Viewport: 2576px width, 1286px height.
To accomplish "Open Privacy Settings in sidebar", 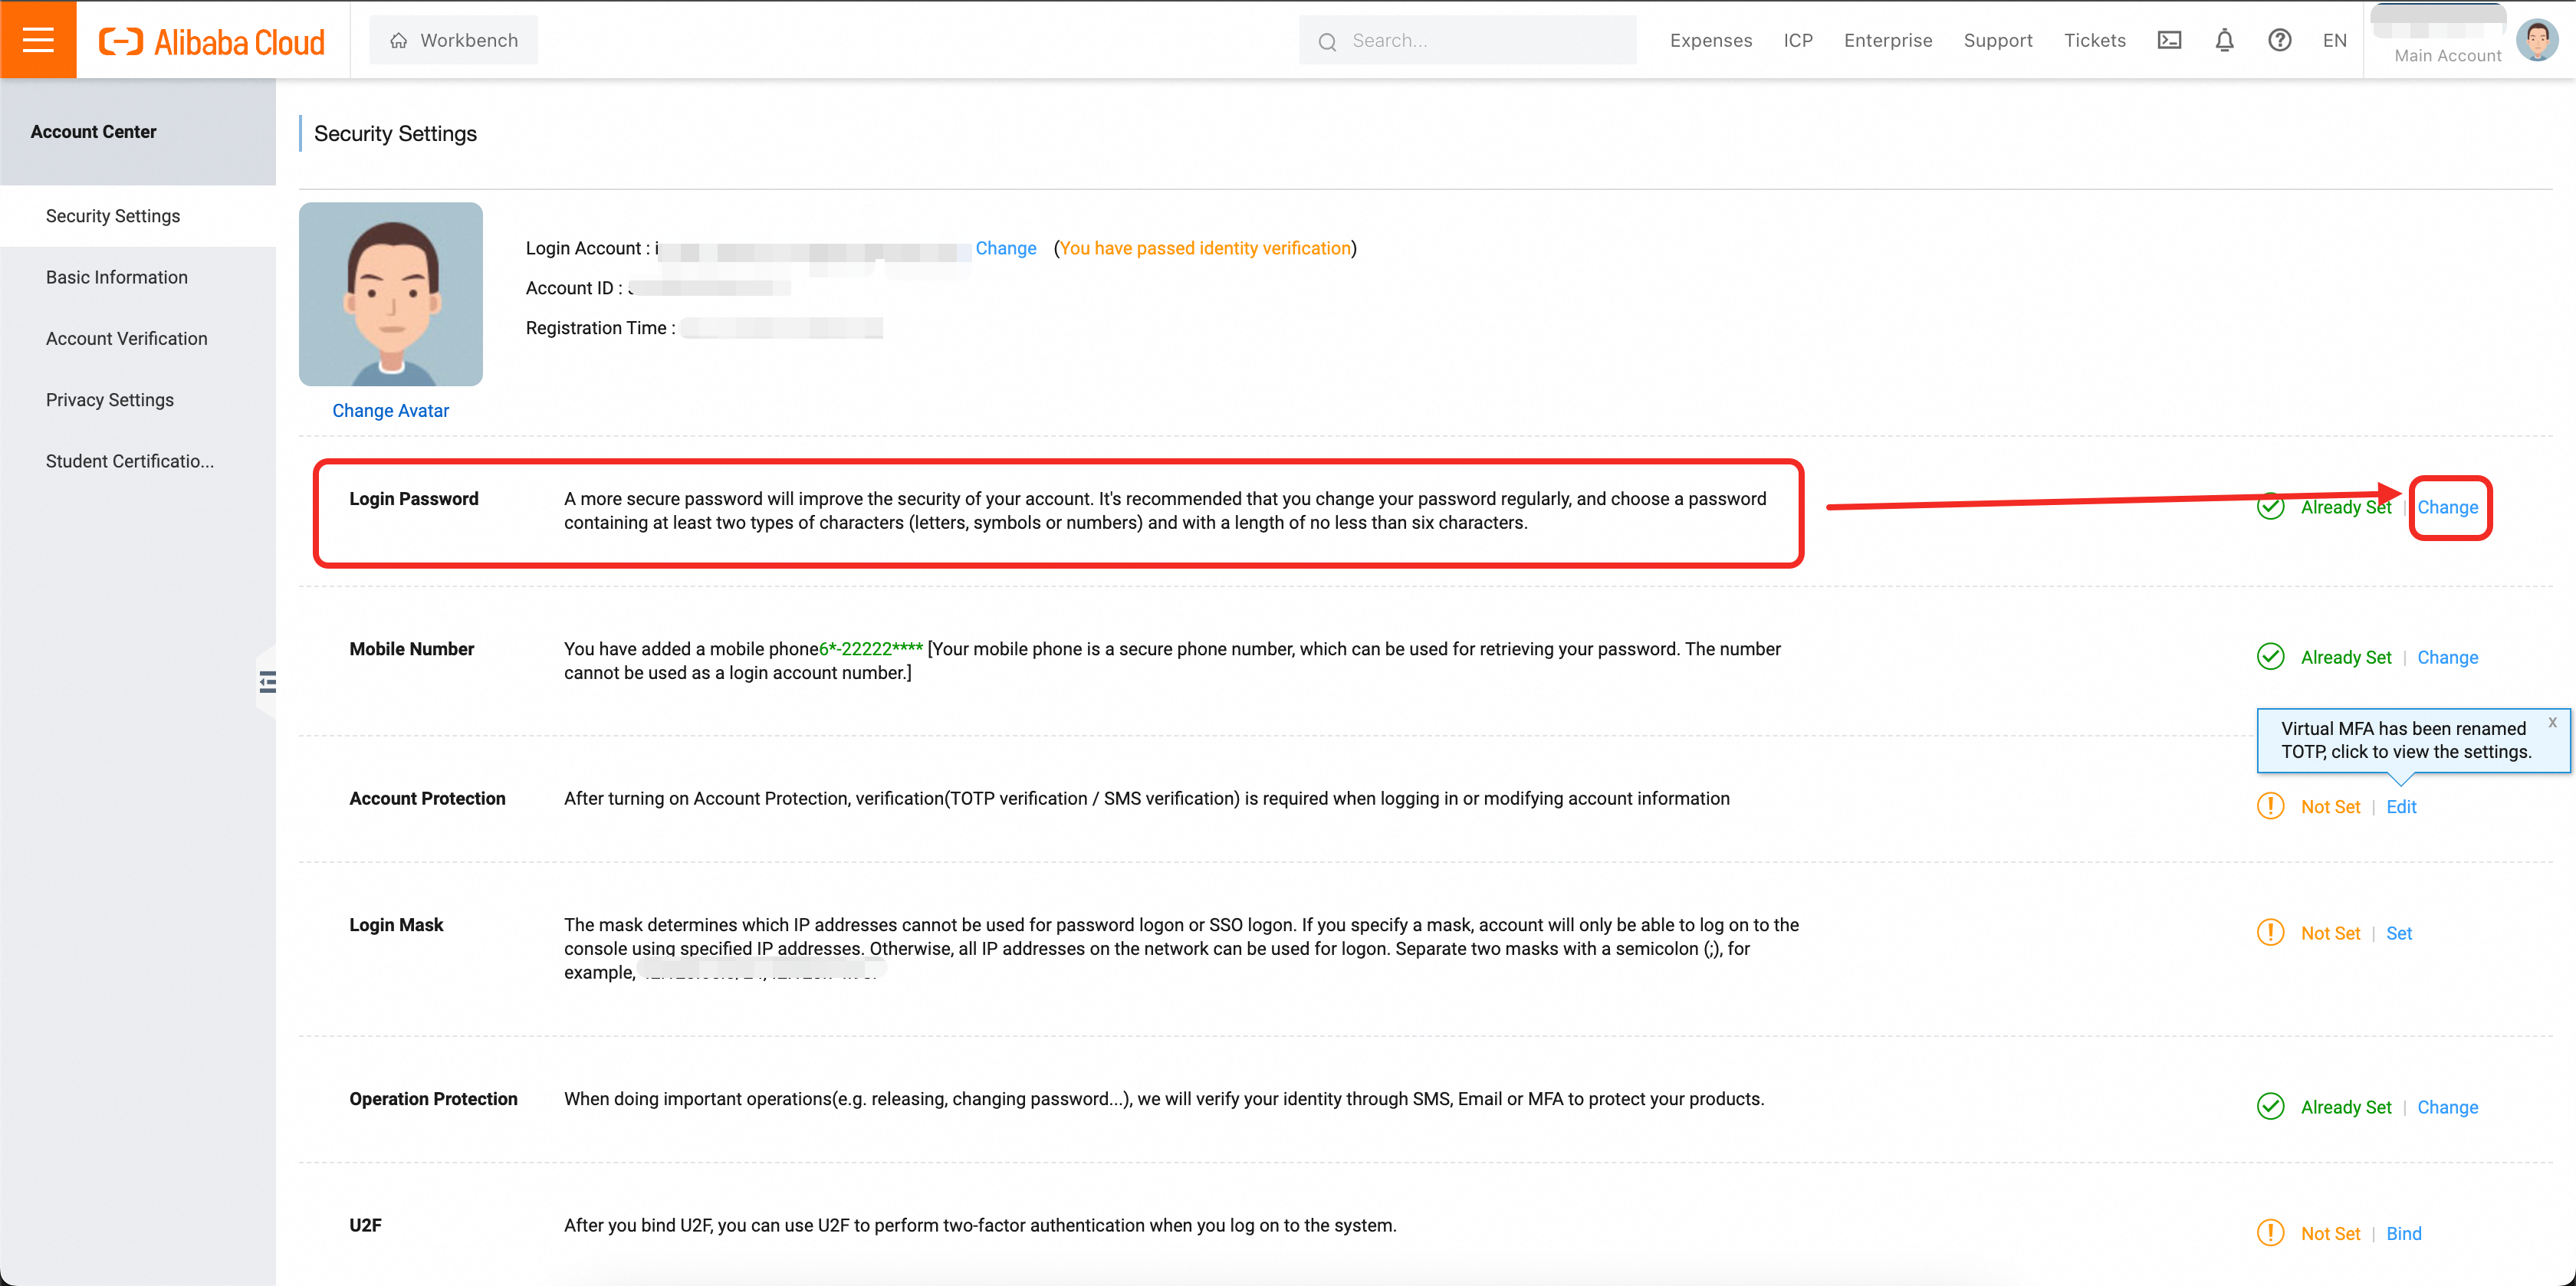I will coord(110,400).
